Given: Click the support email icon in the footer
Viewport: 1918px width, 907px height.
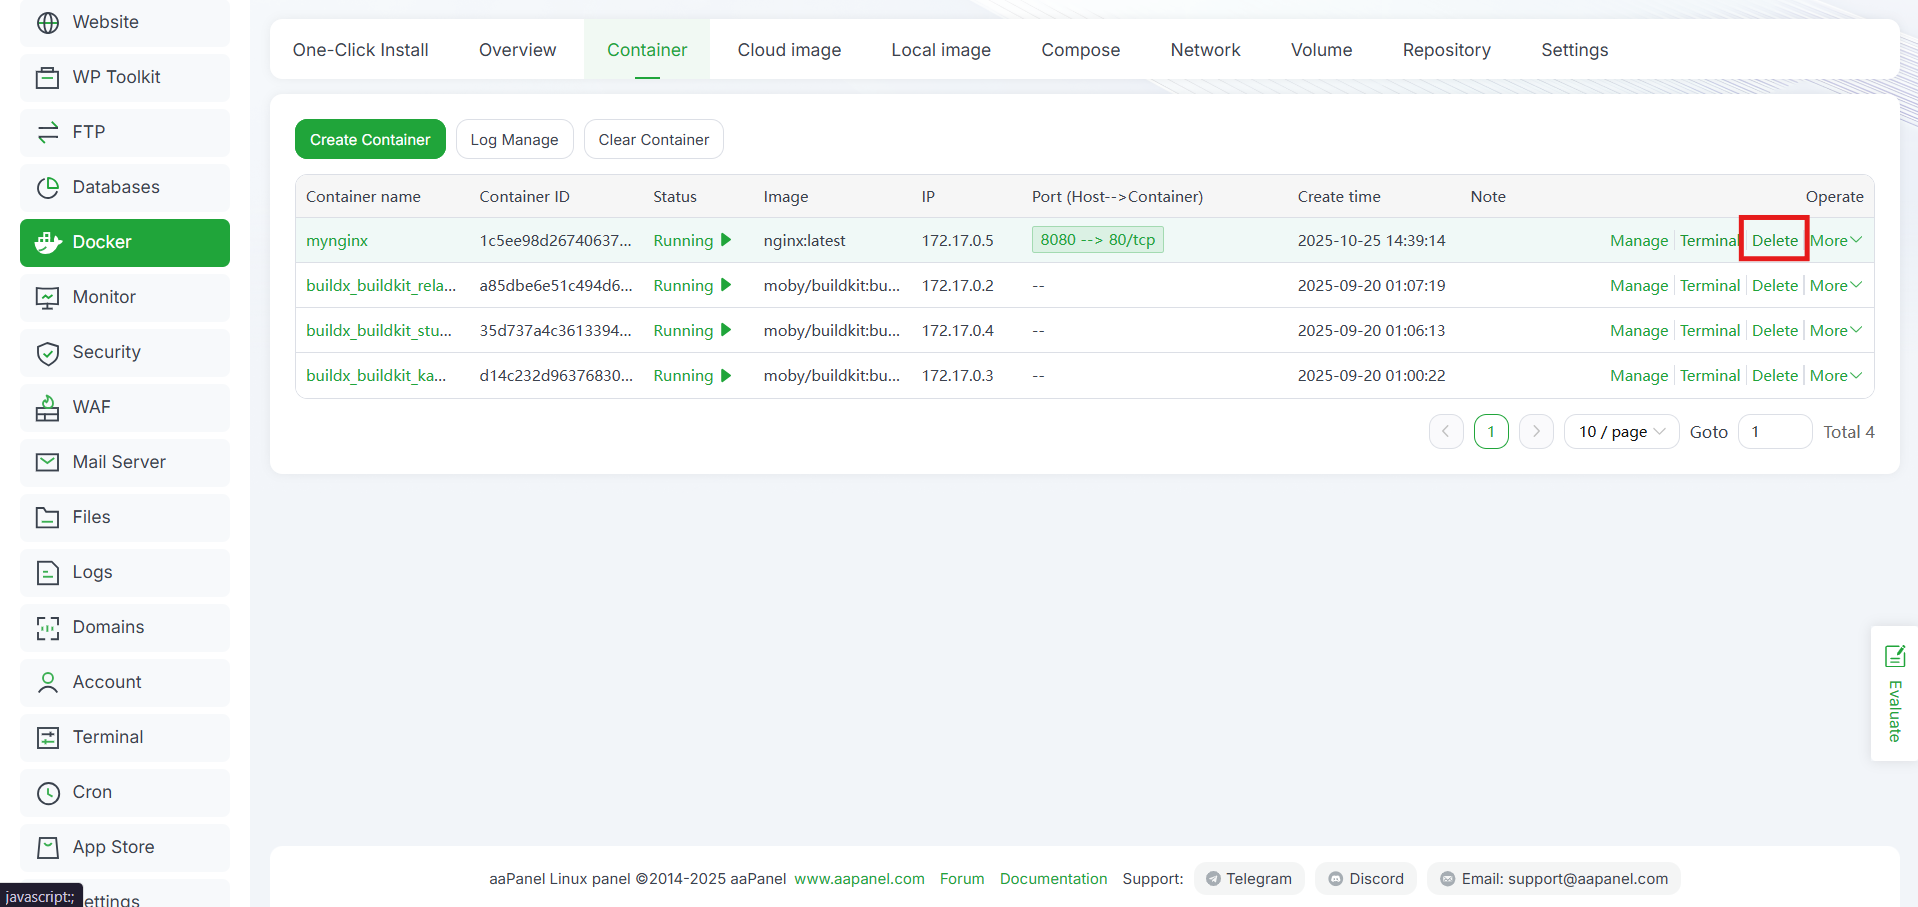Looking at the screenshot, I should click(1447, 879).
